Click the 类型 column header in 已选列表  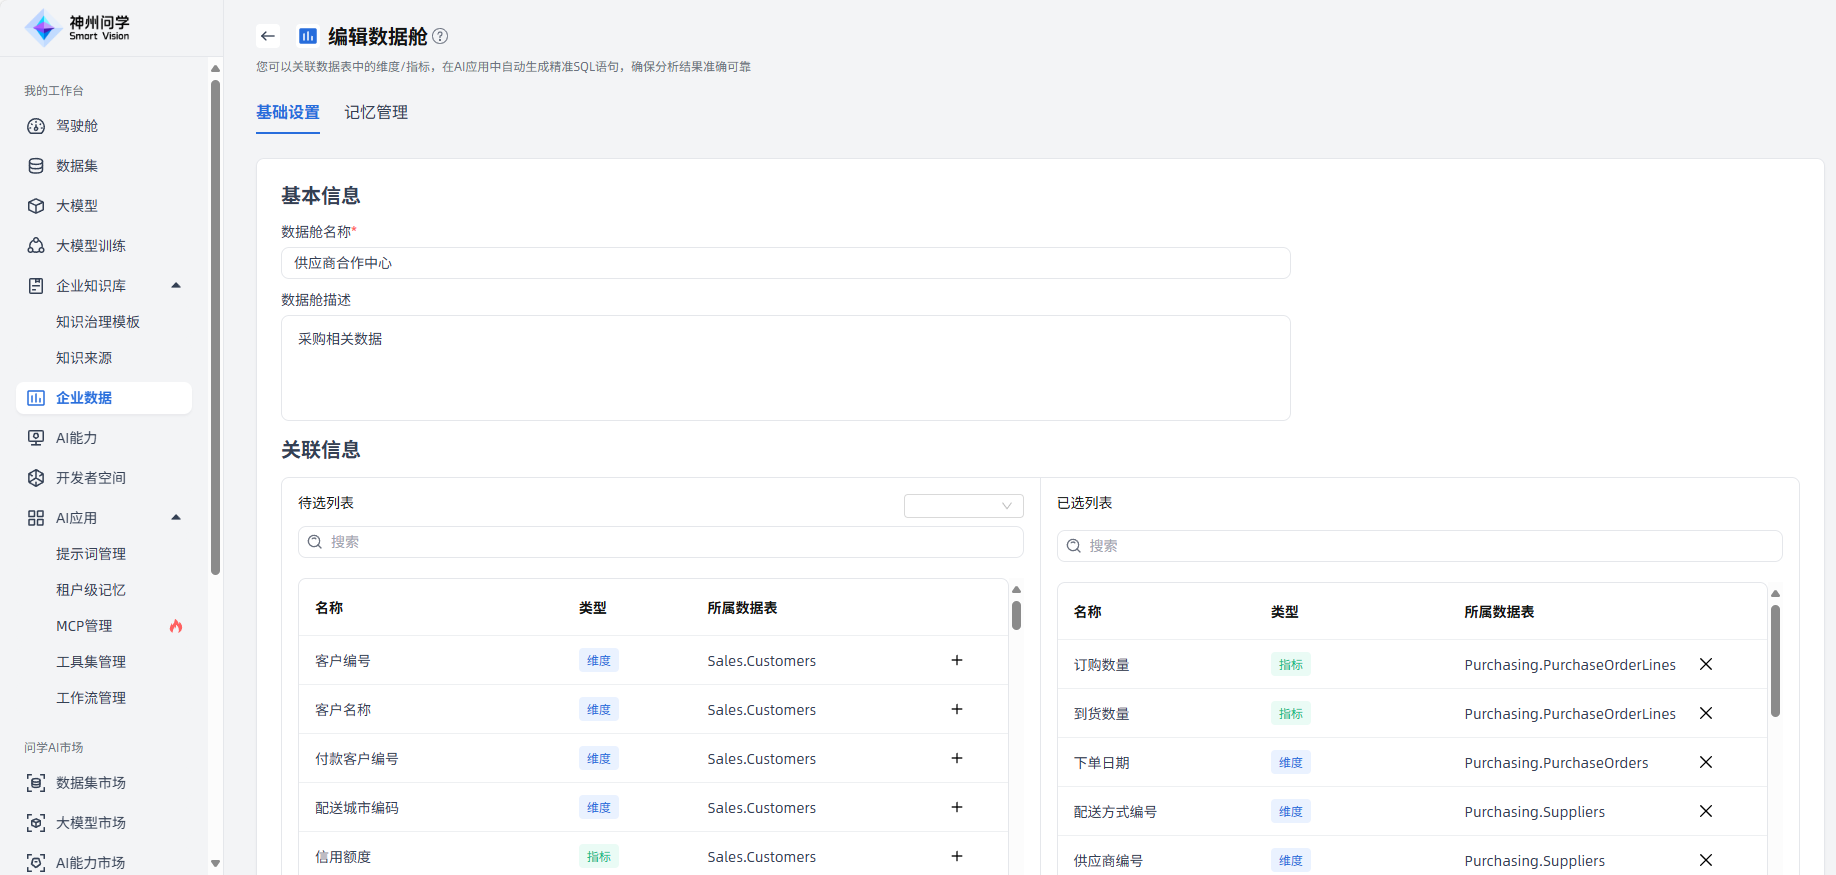pyautogui.click(x=1285, y=612)
